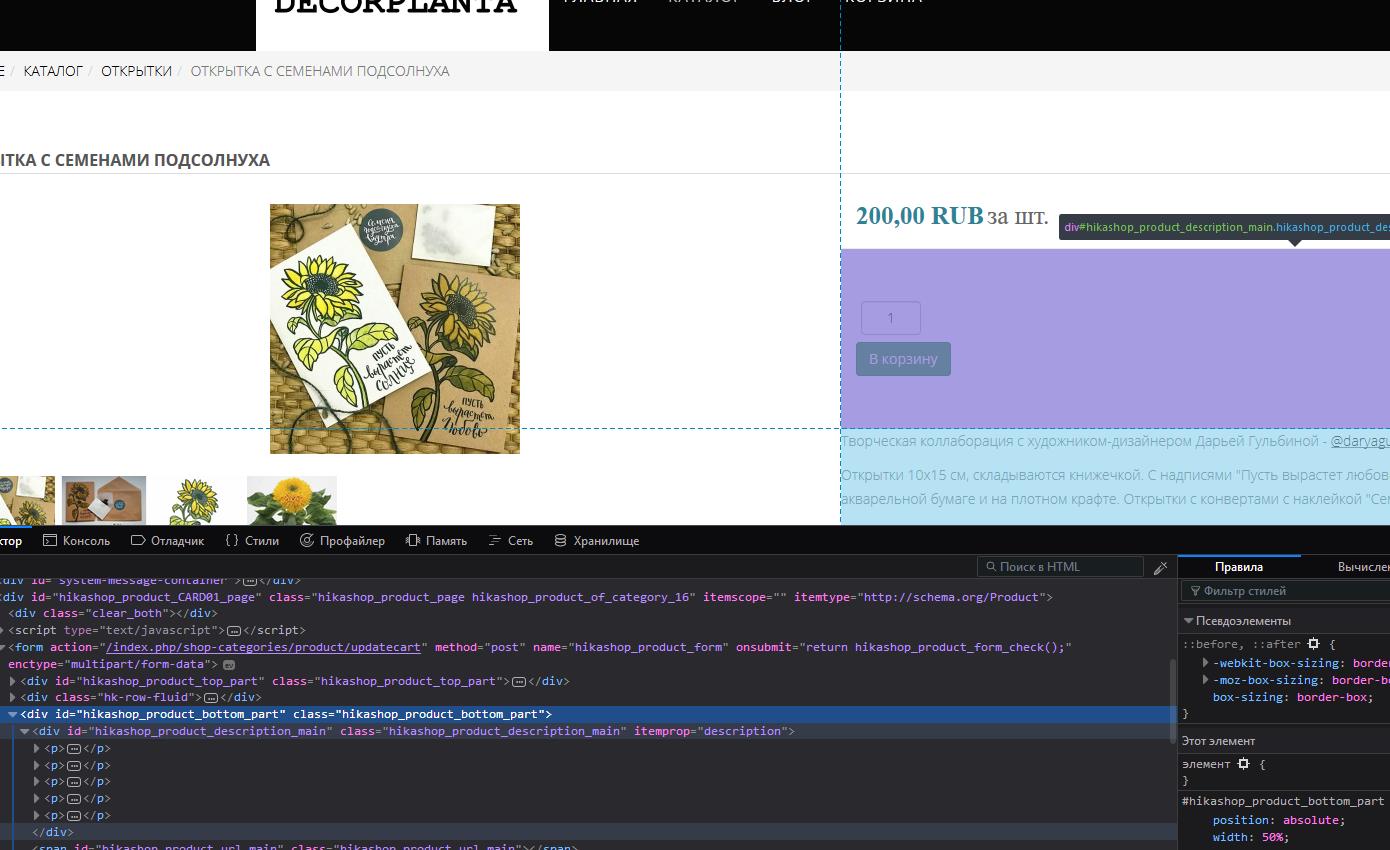1390x850 pixels.
Task: Collapse the hikashop_product_bottom_part div node
Action: click(x=13, y=715)
